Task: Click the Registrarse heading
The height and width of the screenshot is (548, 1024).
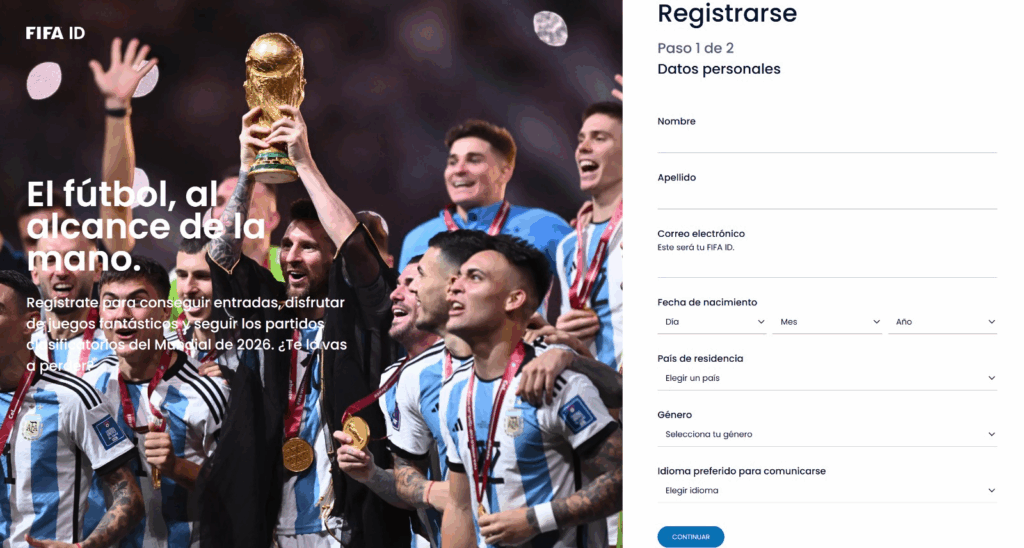Action: tap(727, 14)
